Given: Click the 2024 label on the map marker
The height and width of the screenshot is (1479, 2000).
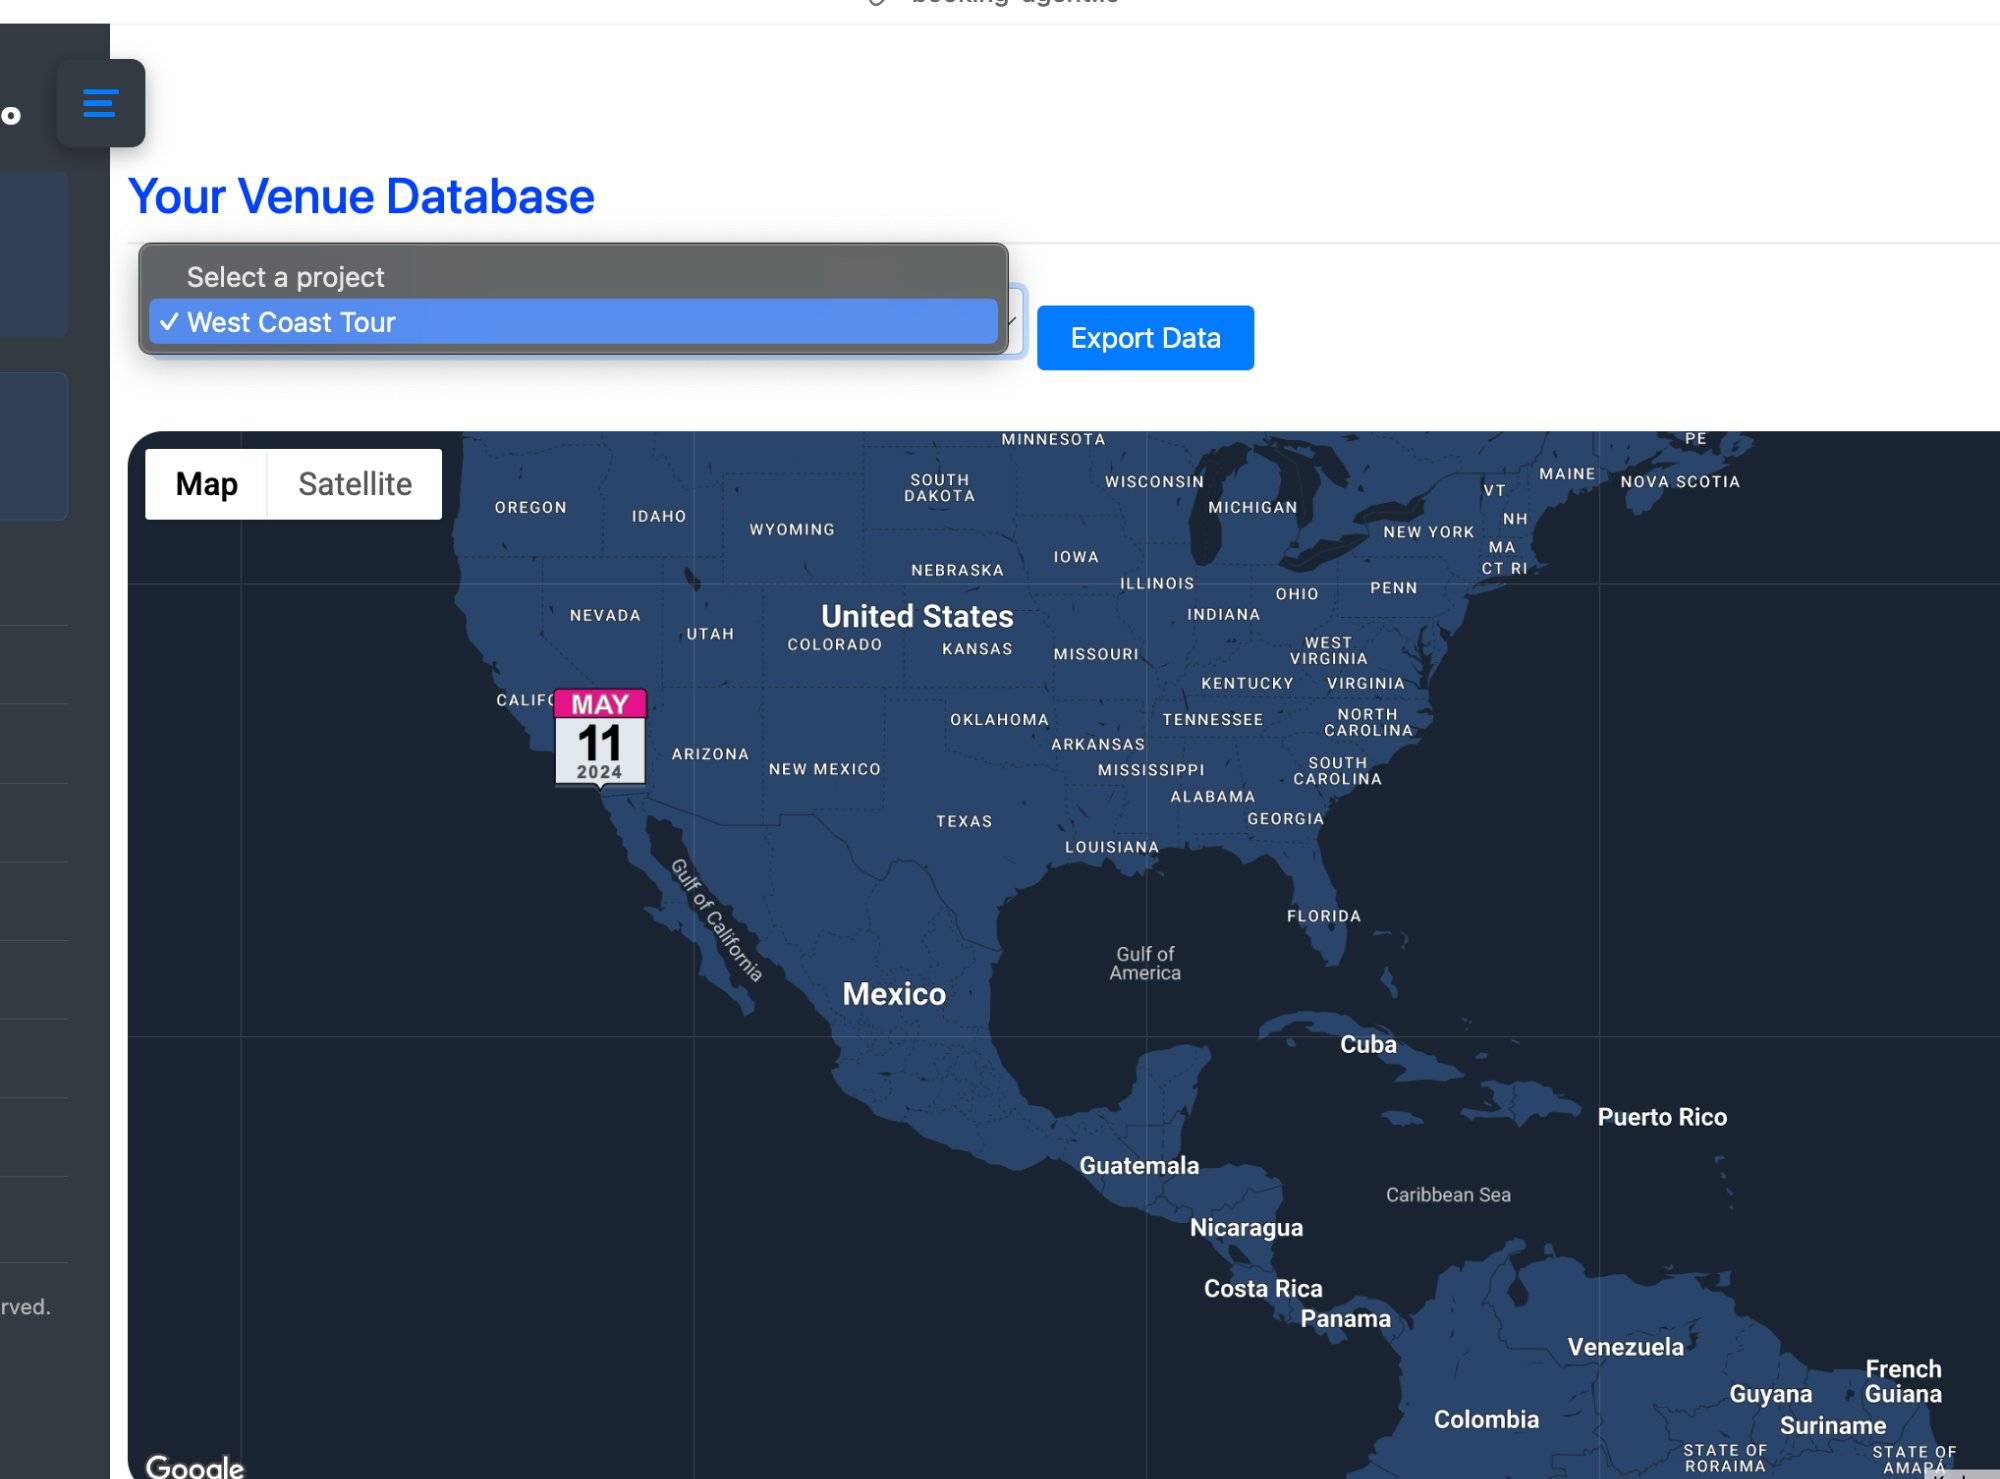Looking at the screenshot, I should point(598,771).
